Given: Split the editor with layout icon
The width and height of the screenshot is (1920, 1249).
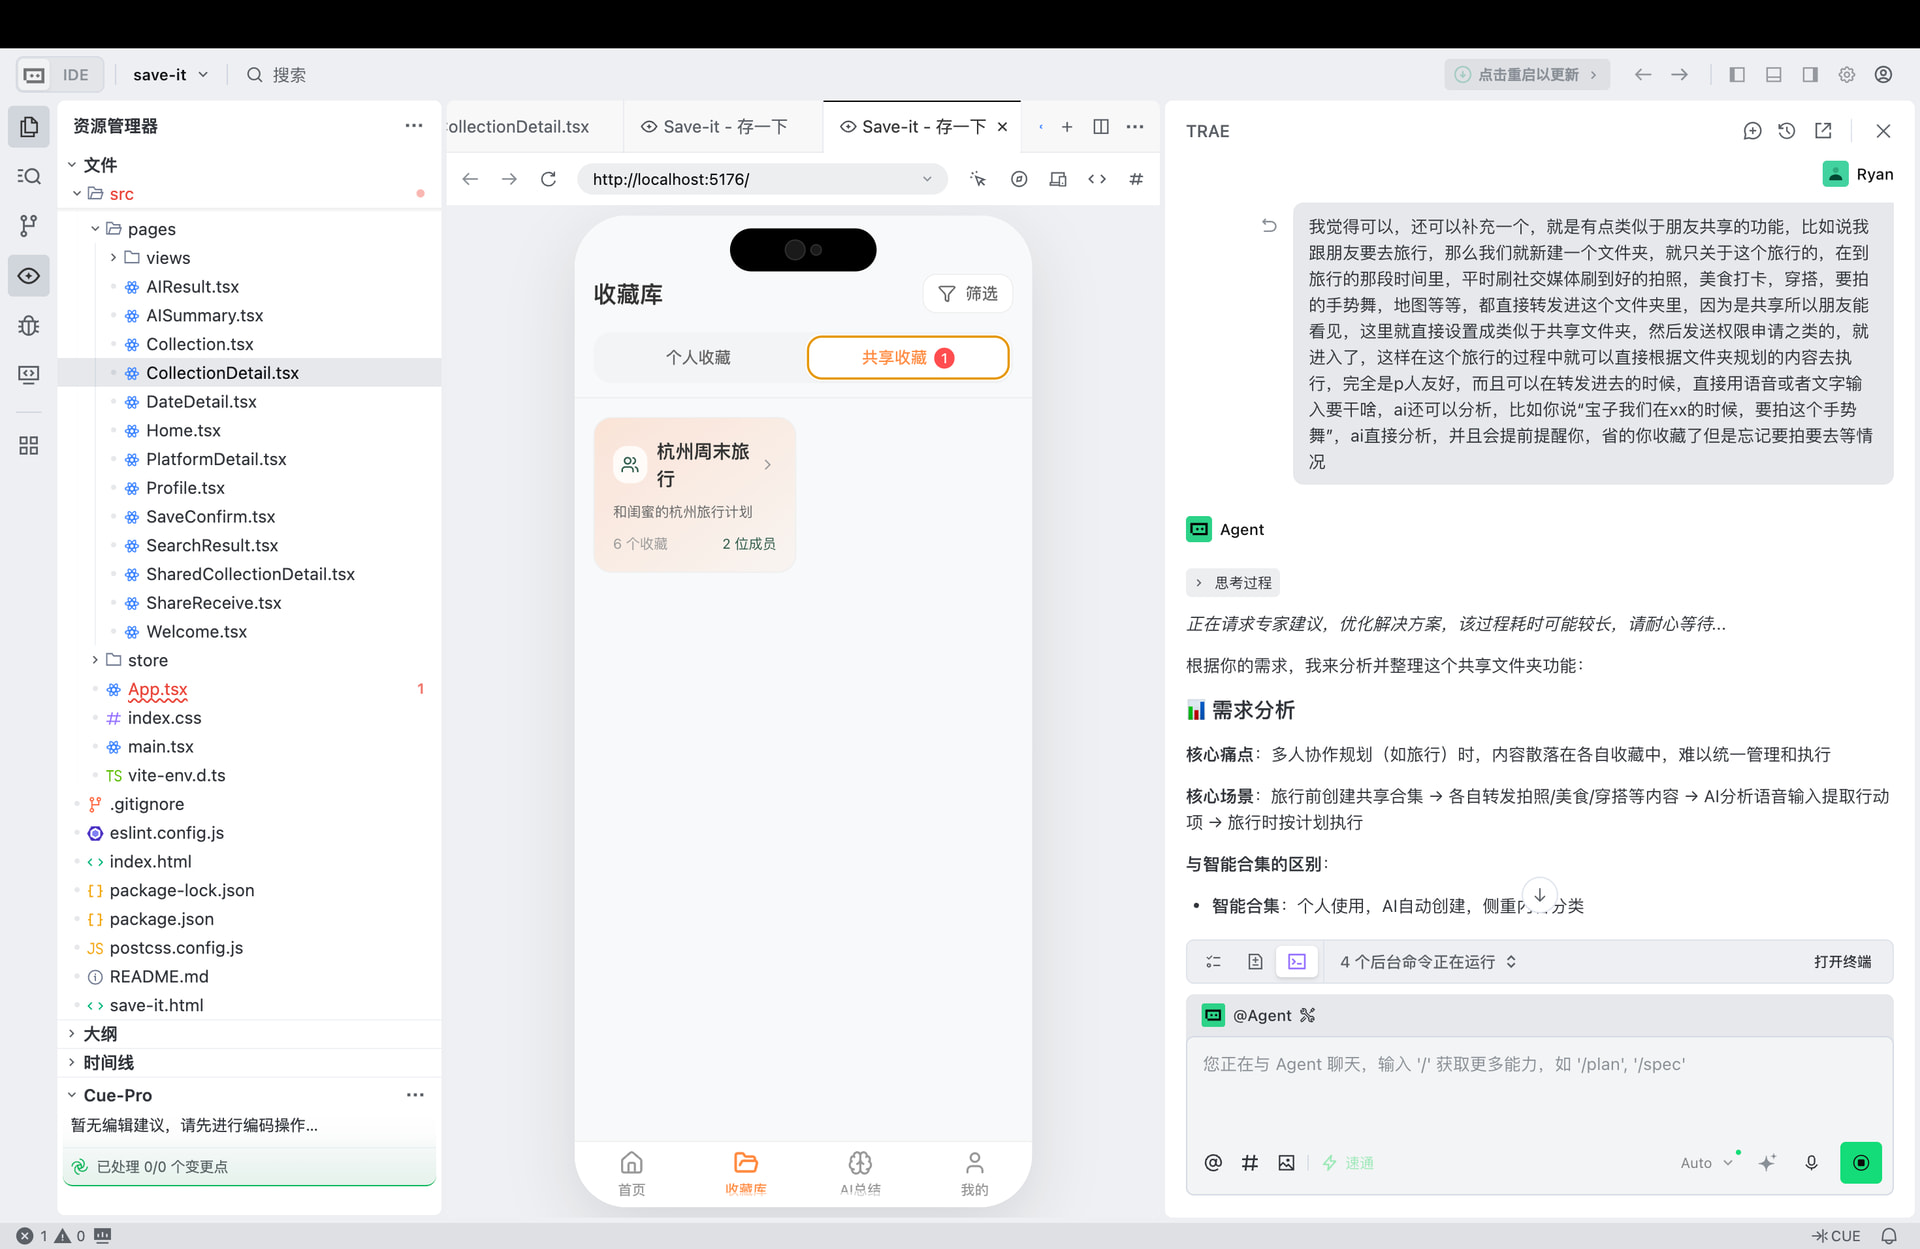Looking at the screenshot, I should (1101, 127).
